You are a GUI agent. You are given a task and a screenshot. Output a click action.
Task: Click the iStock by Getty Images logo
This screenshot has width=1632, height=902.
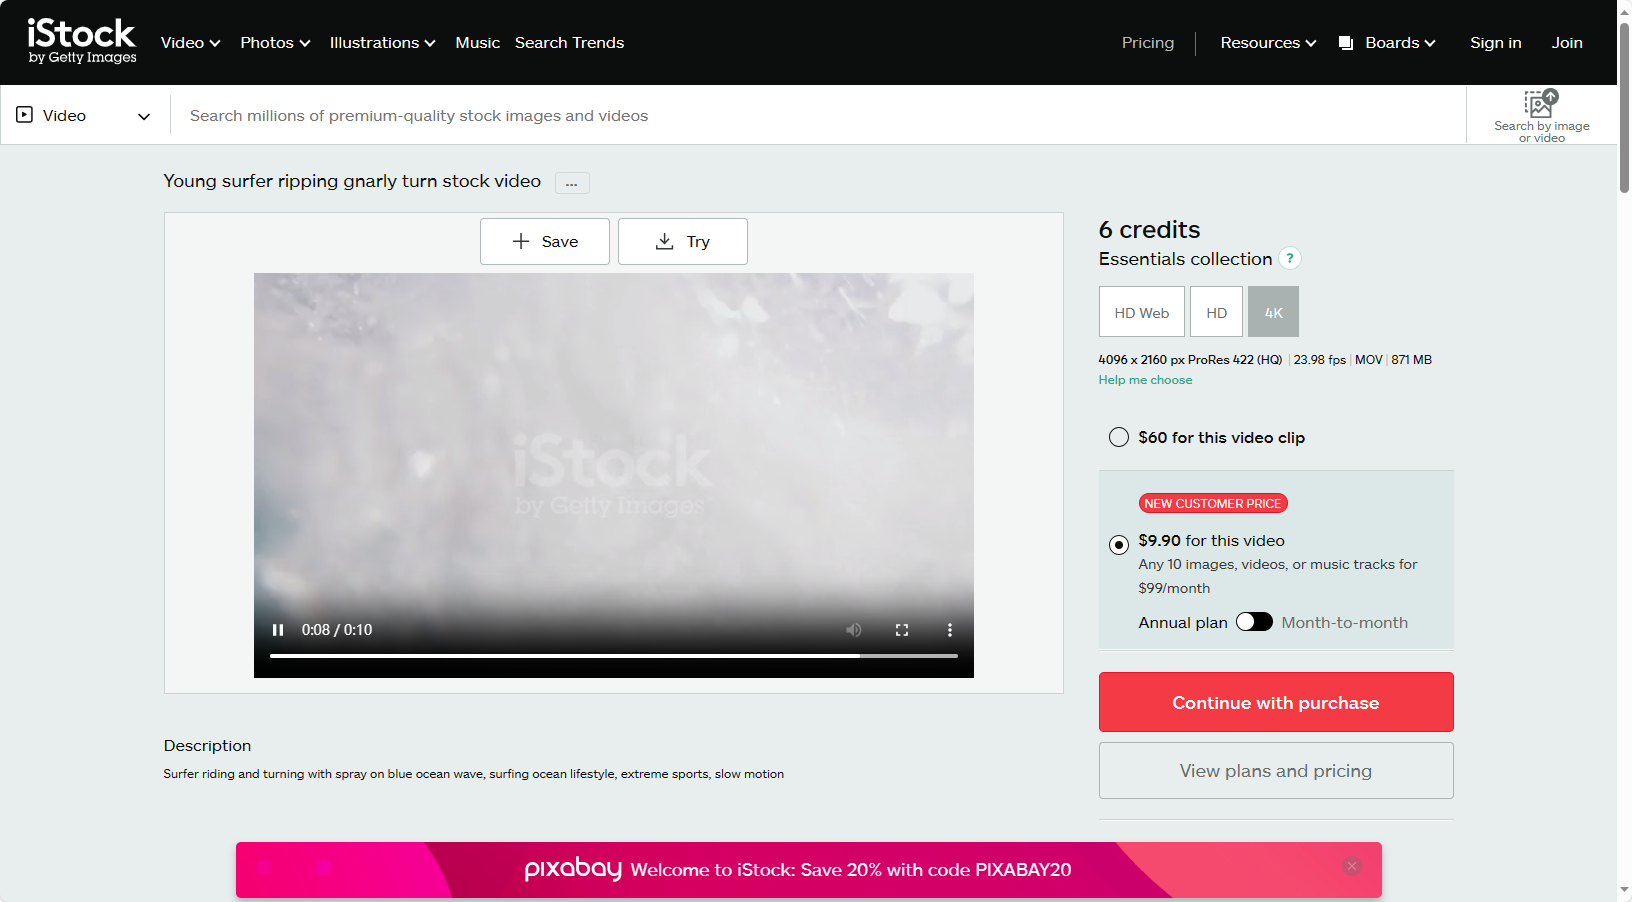click(82, 42)
